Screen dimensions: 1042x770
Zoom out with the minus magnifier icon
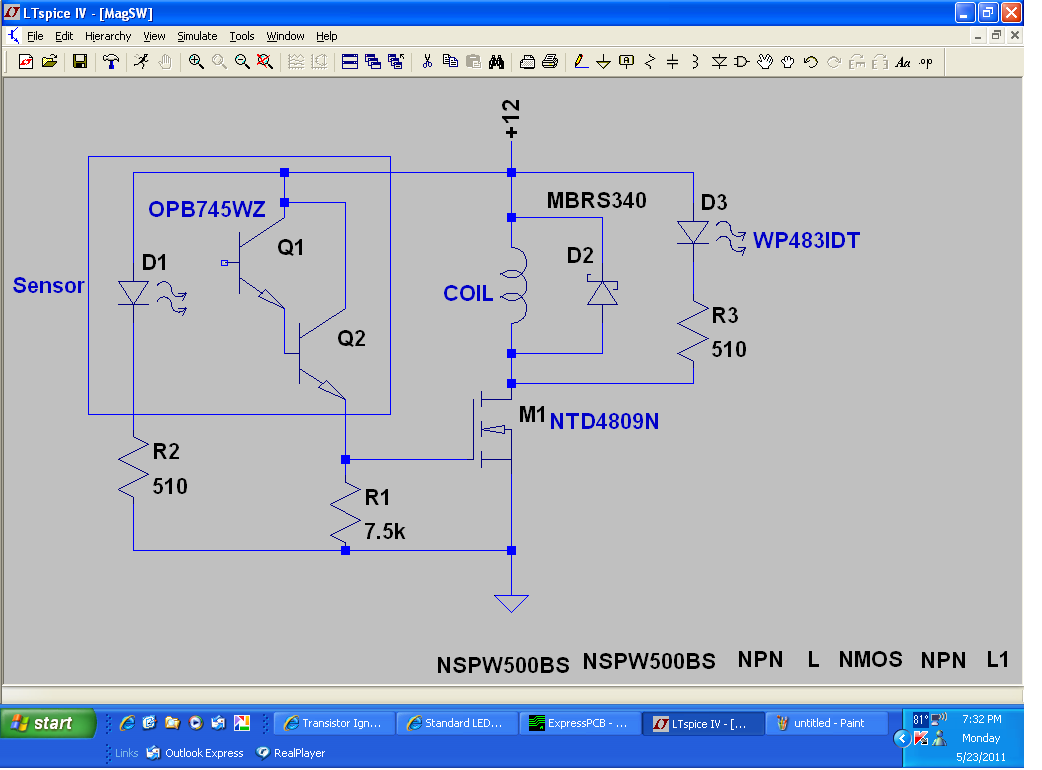pos(242,62)
